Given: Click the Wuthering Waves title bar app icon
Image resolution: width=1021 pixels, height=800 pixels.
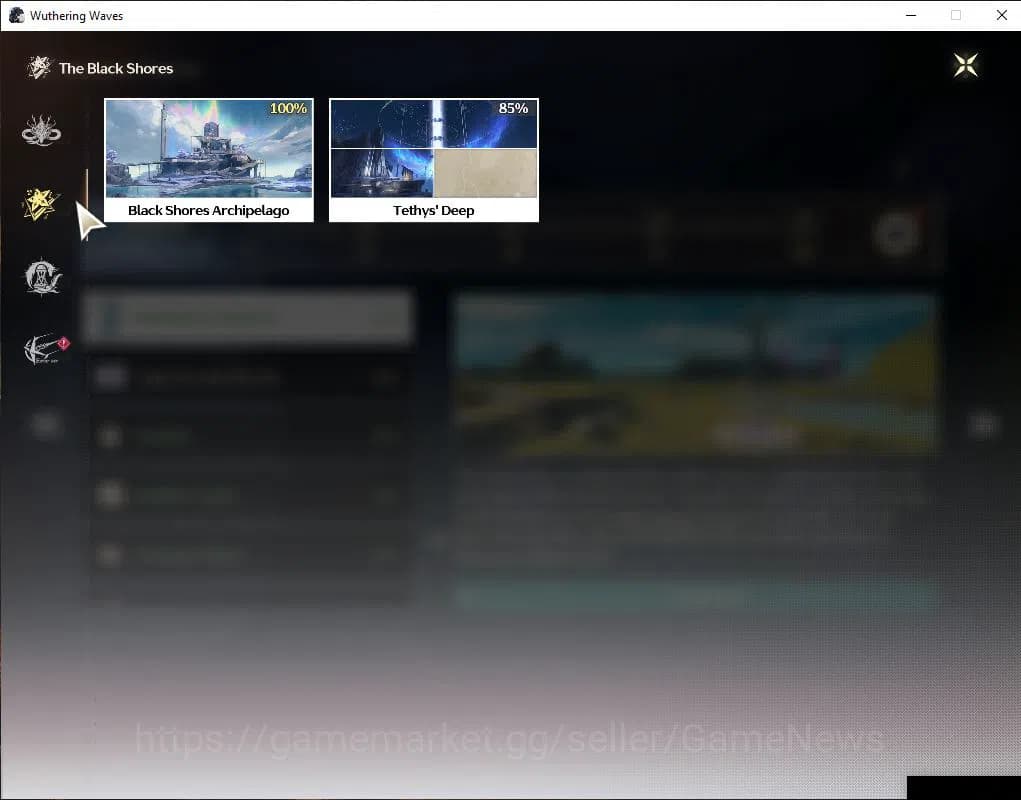Looking at the screenshot, I should pos(16,16).
